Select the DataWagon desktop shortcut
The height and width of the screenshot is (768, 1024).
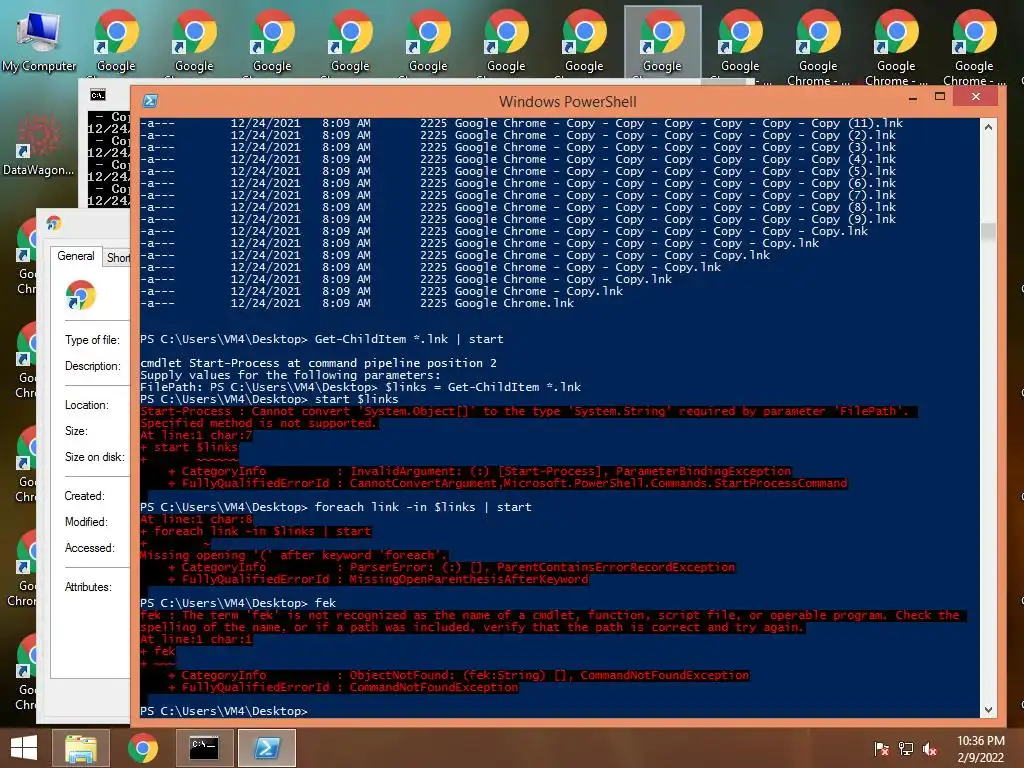click(39, 145)
